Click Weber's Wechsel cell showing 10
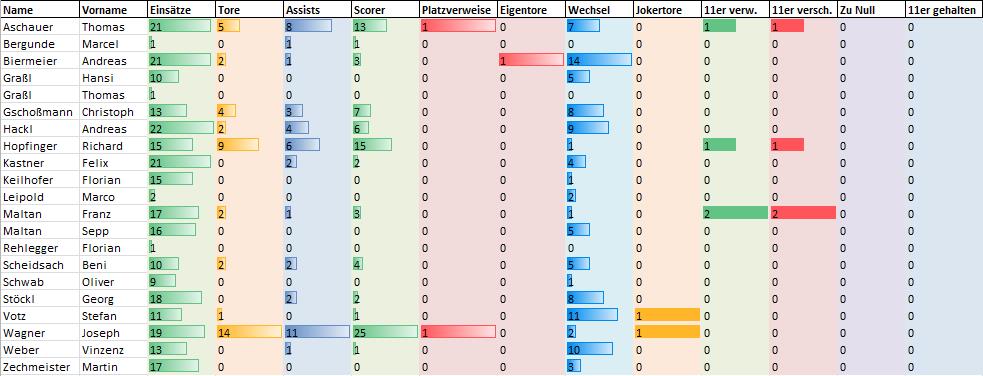This screenshot has width=983, height=376. (x=599, y=349)
